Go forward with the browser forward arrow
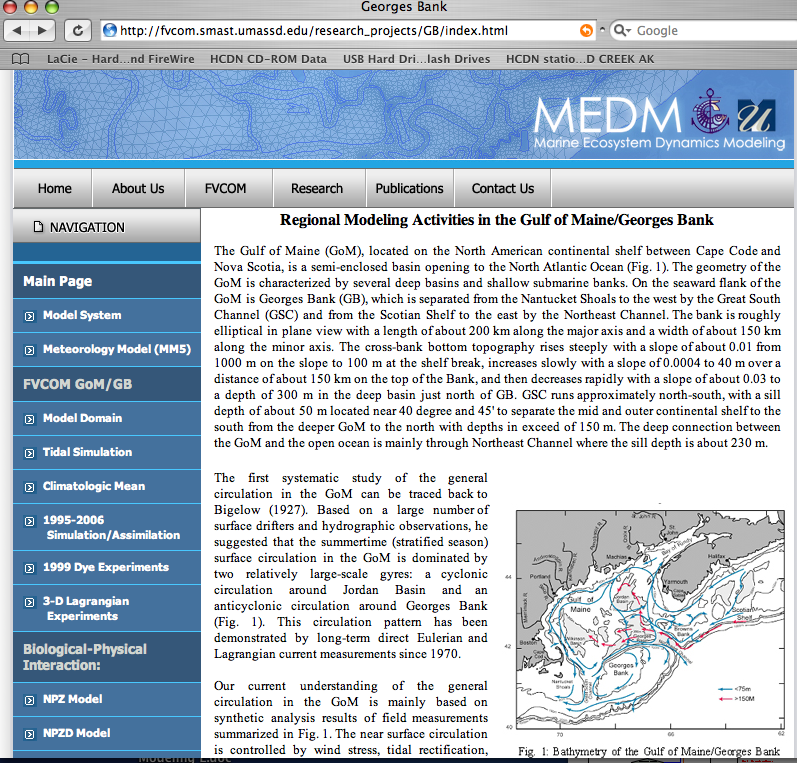Viewport: 797px width, 763px height. point(43,30)
